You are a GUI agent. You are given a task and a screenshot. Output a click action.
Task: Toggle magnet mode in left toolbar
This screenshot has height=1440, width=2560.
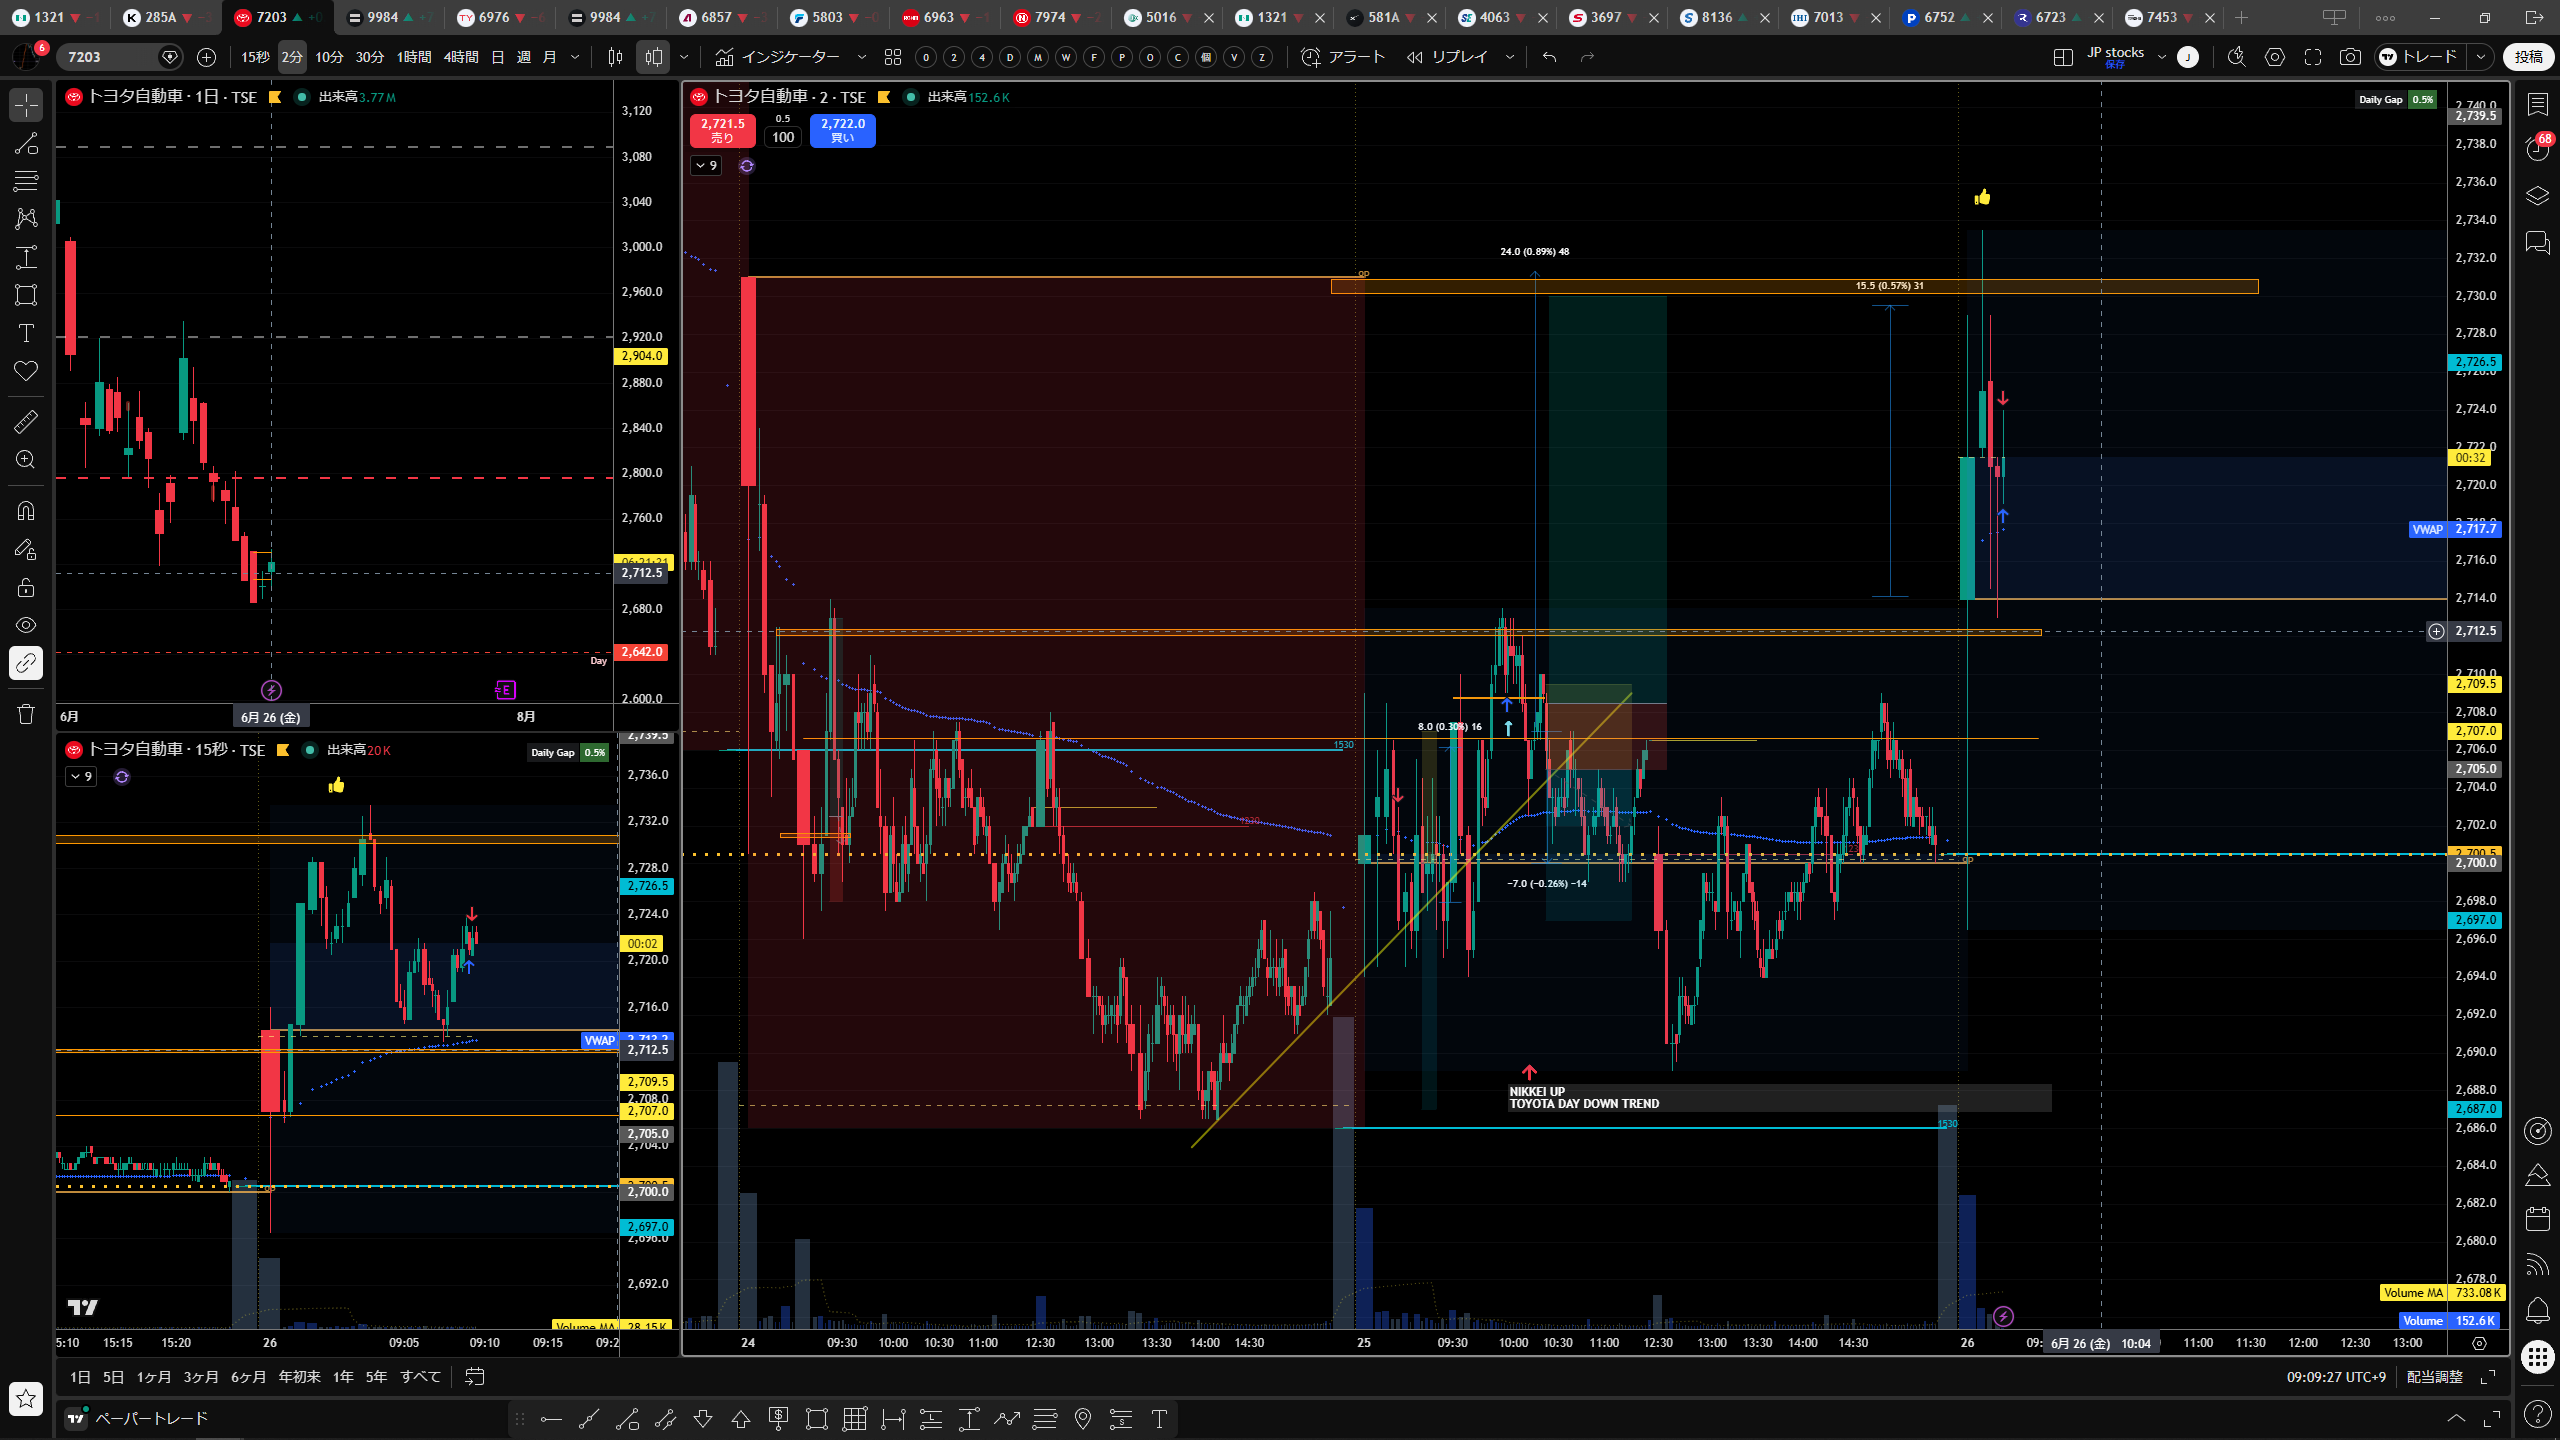click(x=26, y=511)
